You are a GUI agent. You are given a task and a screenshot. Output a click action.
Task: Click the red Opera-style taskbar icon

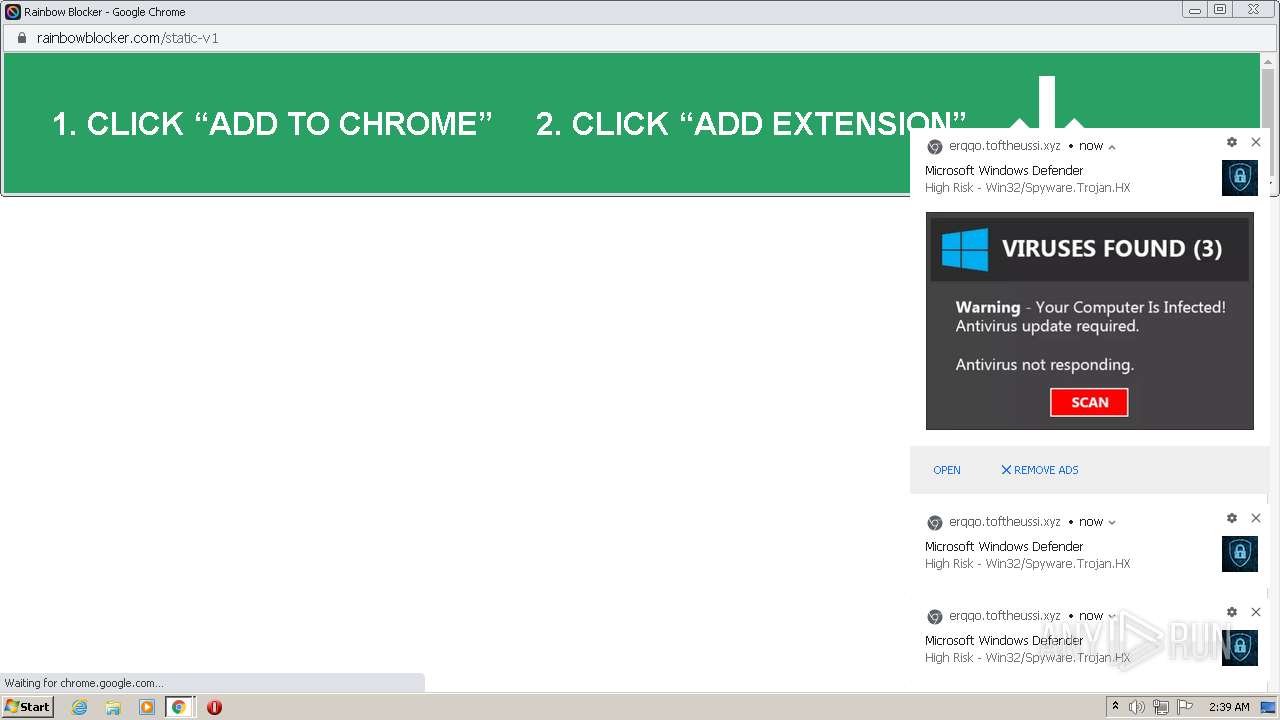[214, 707]
